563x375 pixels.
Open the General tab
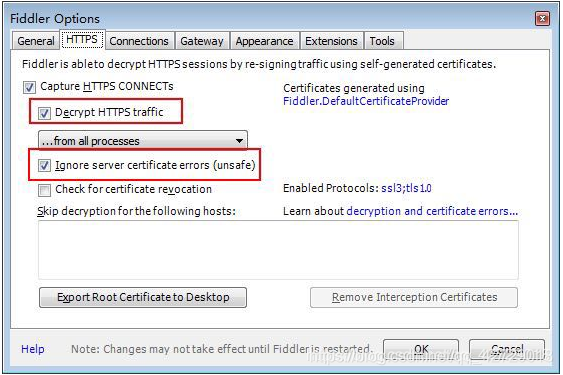36,41
